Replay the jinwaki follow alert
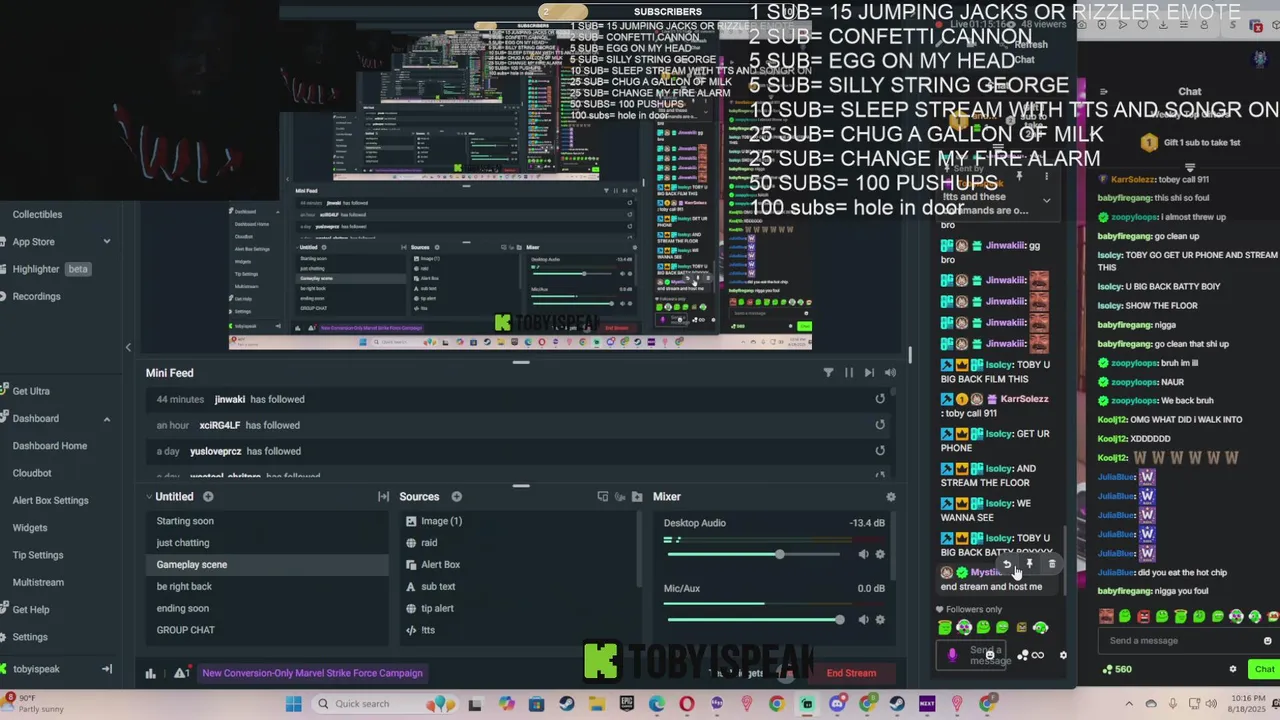Screen dimensions: 1280x720 tap(880, 399)
